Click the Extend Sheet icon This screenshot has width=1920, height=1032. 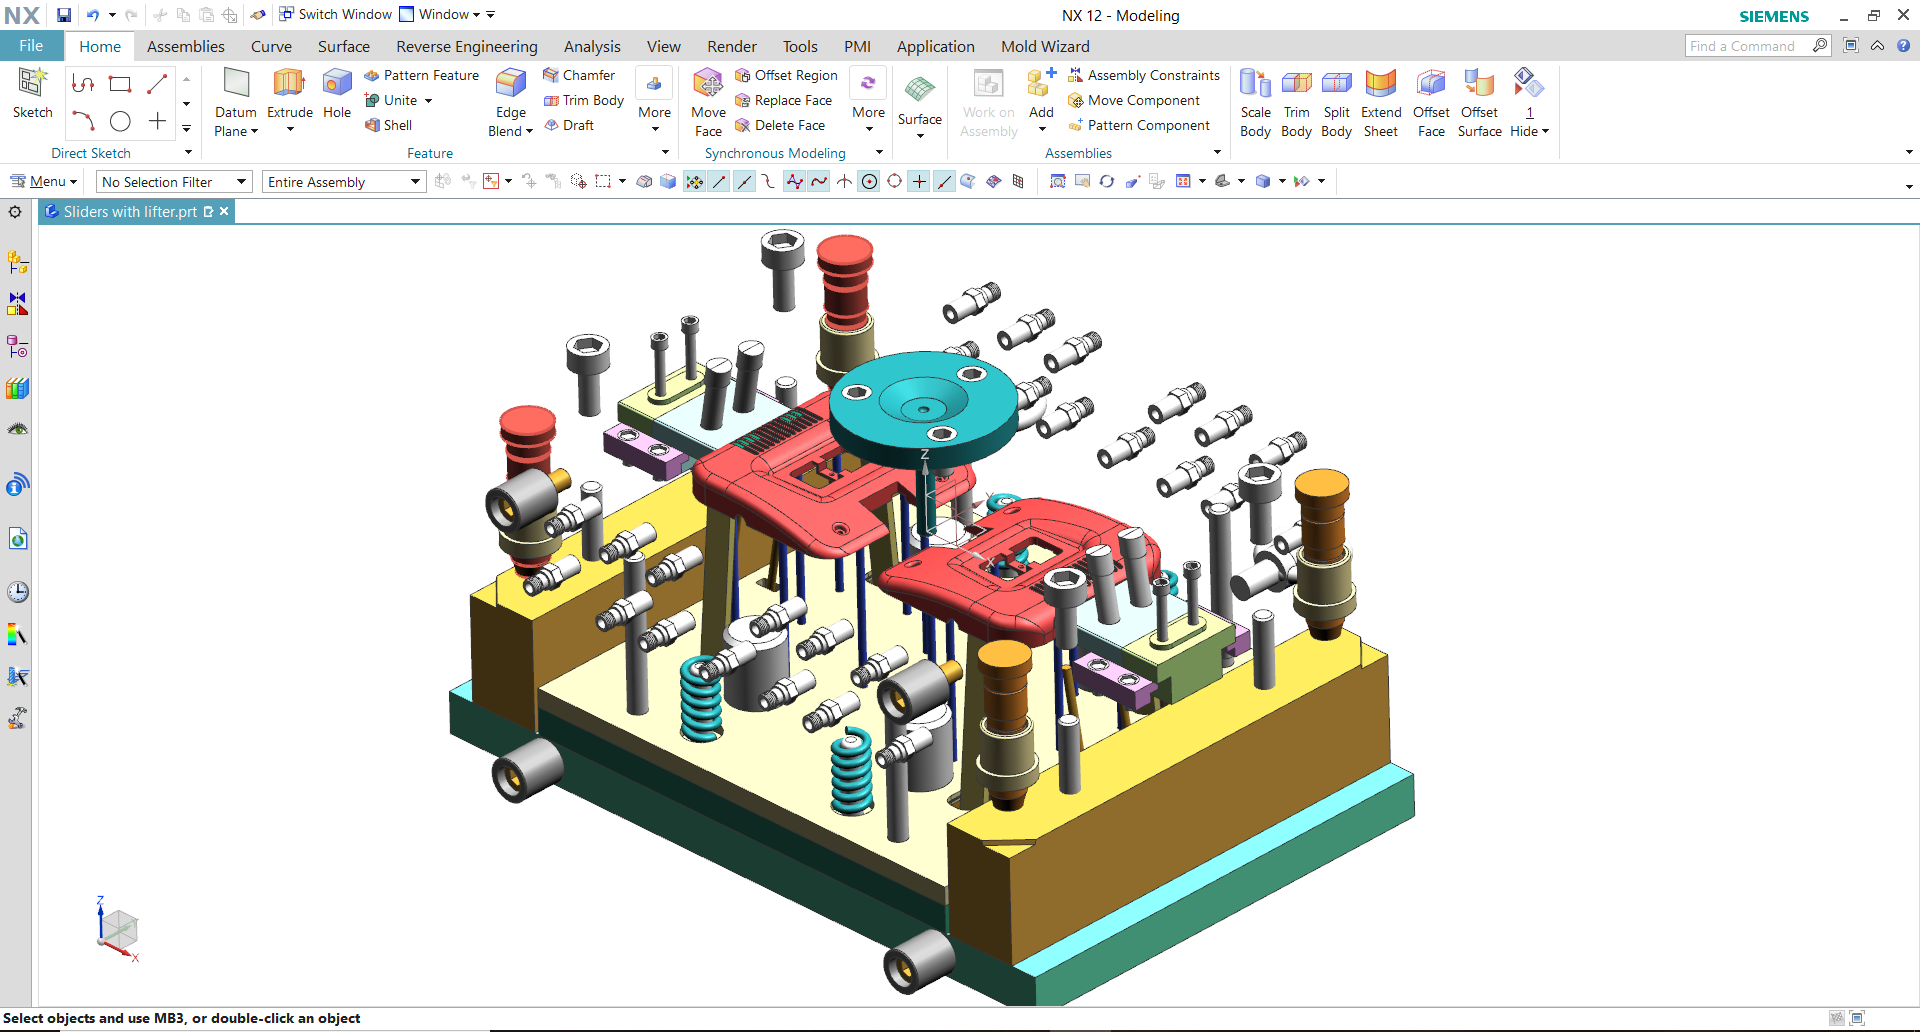1381,84
